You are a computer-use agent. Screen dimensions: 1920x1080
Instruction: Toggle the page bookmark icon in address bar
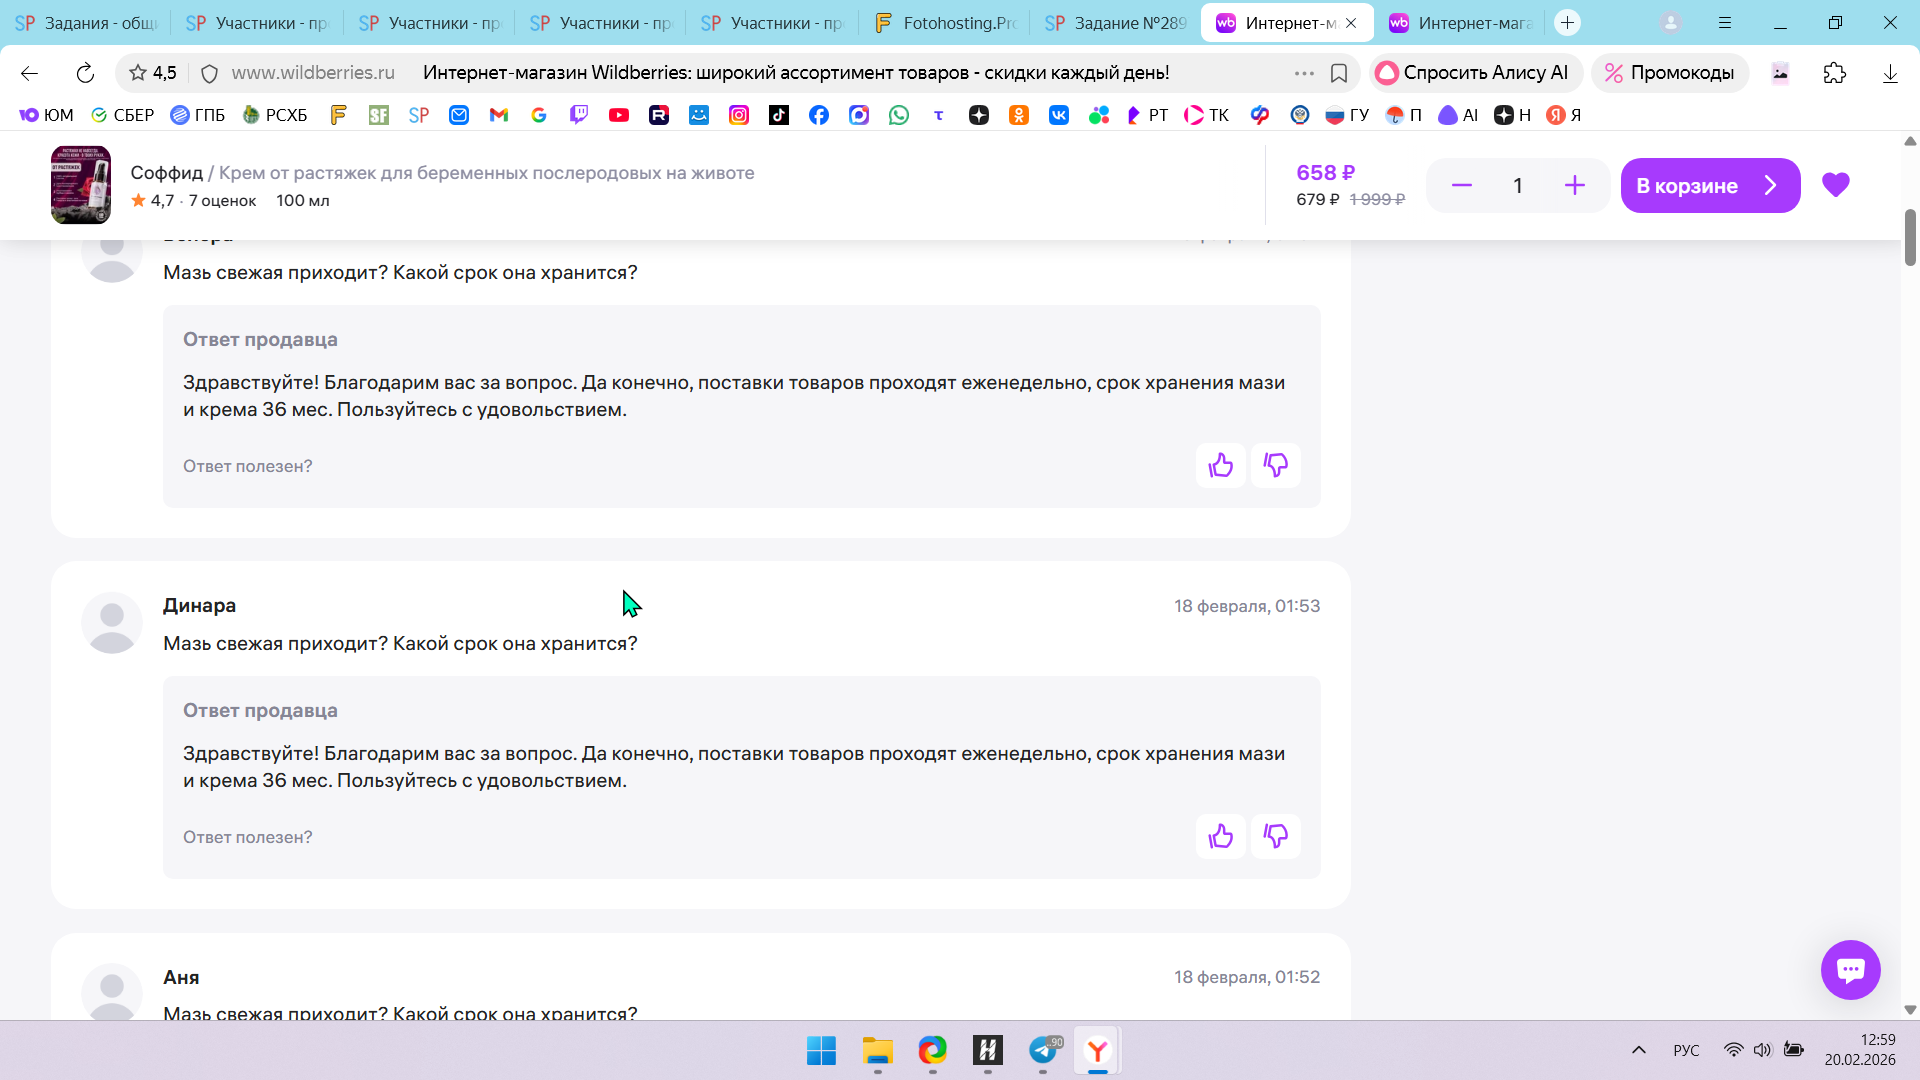(x=1339, y=73)
